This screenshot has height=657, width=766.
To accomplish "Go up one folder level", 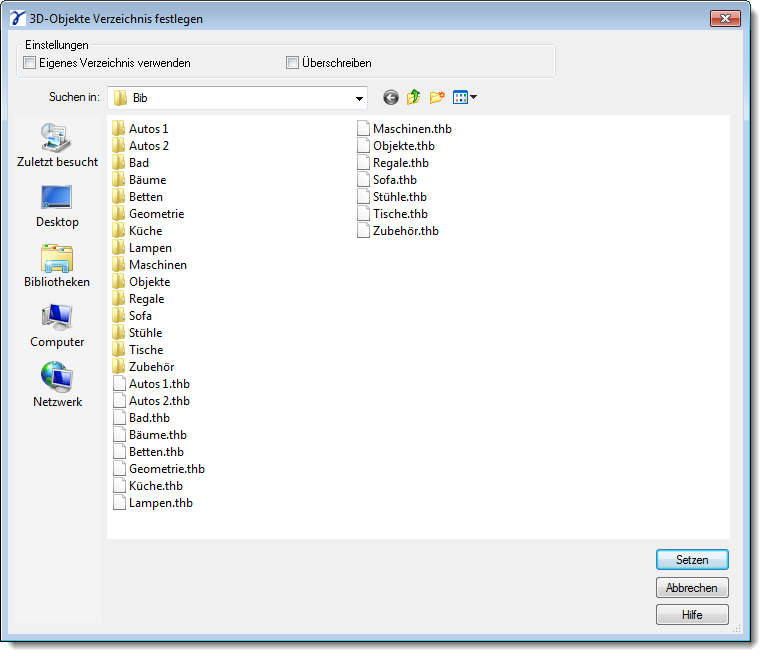I will (x=413, y=97).
